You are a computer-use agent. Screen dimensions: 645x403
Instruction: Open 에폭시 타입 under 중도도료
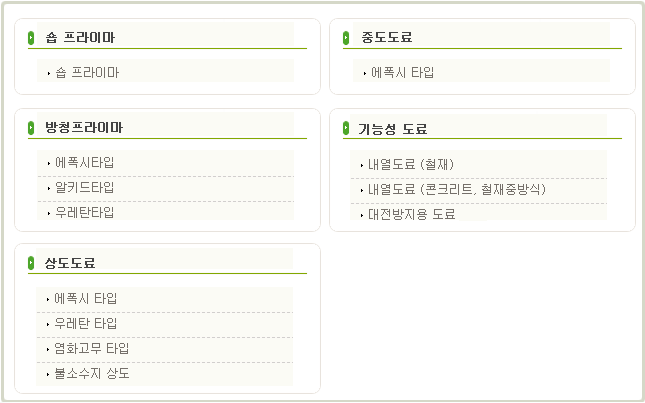tap(403, 73)
